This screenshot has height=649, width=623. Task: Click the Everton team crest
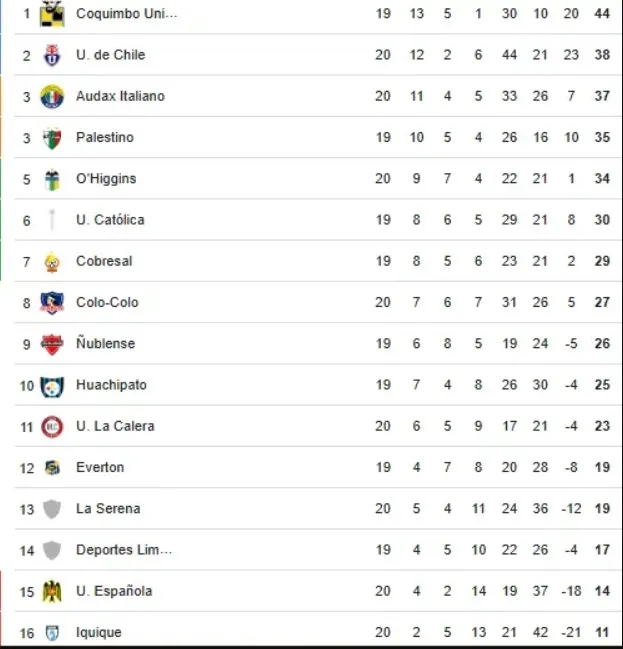click(x=52, y=468)
